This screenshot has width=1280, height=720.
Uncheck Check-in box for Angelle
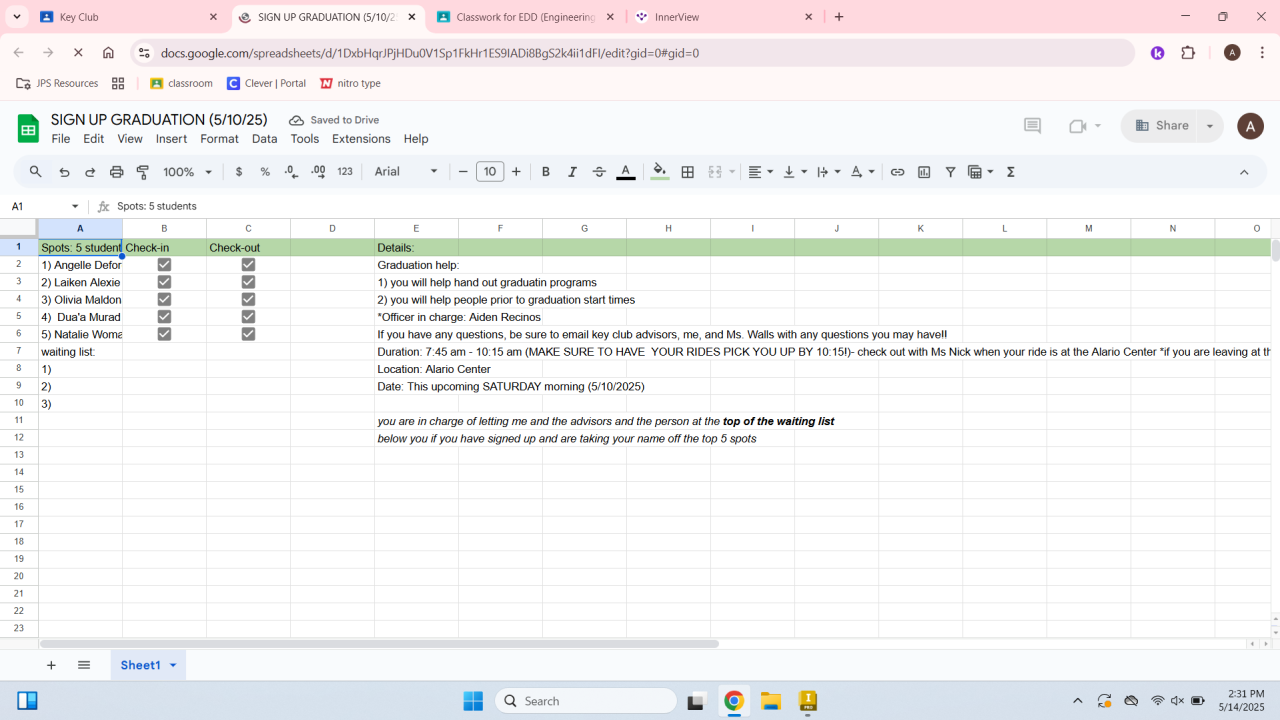pos(164,265)
